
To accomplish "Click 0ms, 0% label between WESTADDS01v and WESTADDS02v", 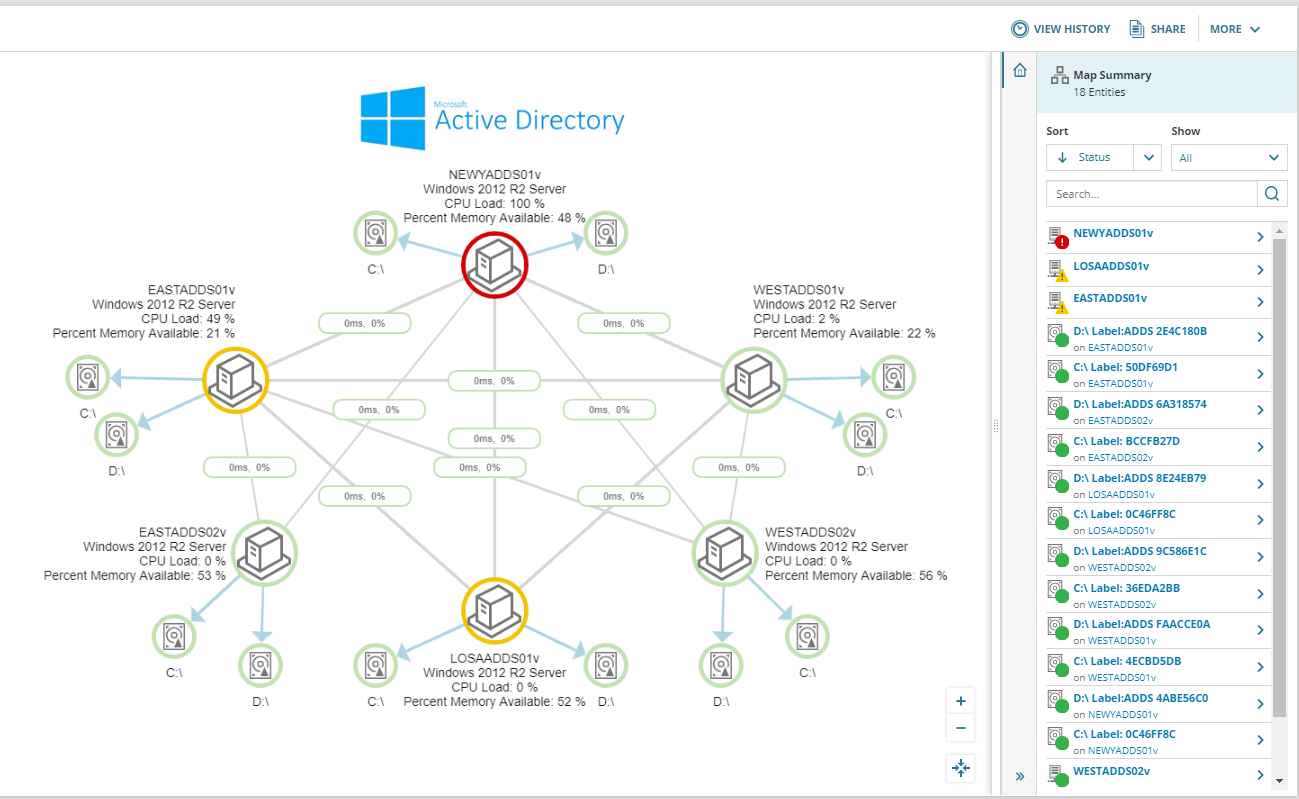I will point(740,467).
